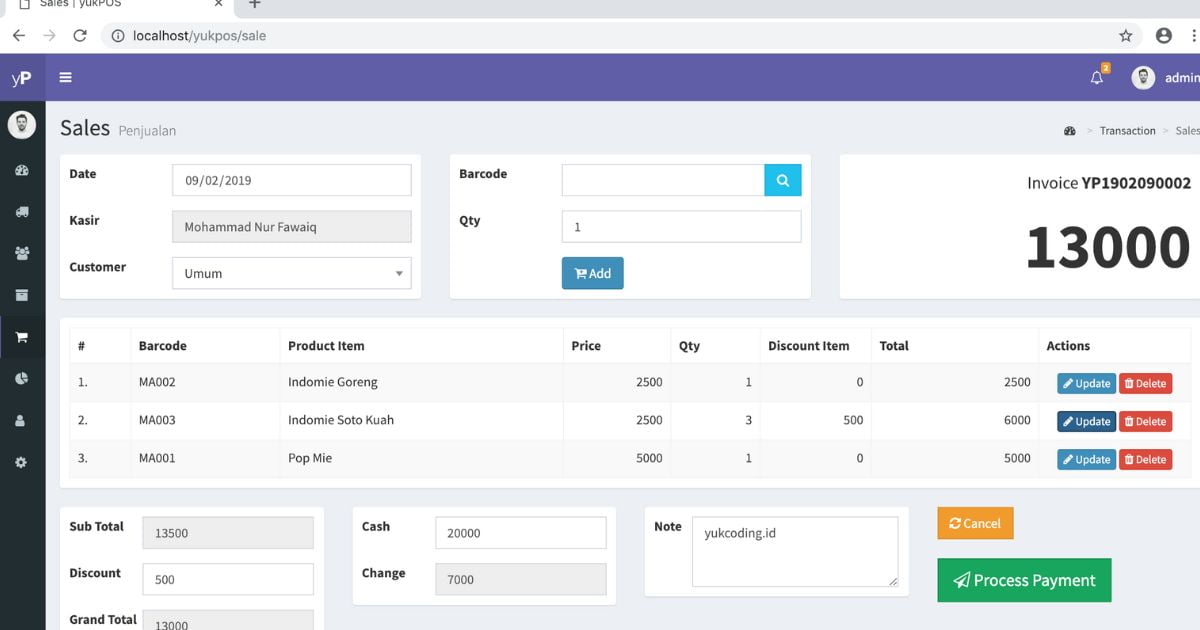Update the Indomie Soto Kuah row

tap(1086, 421)
